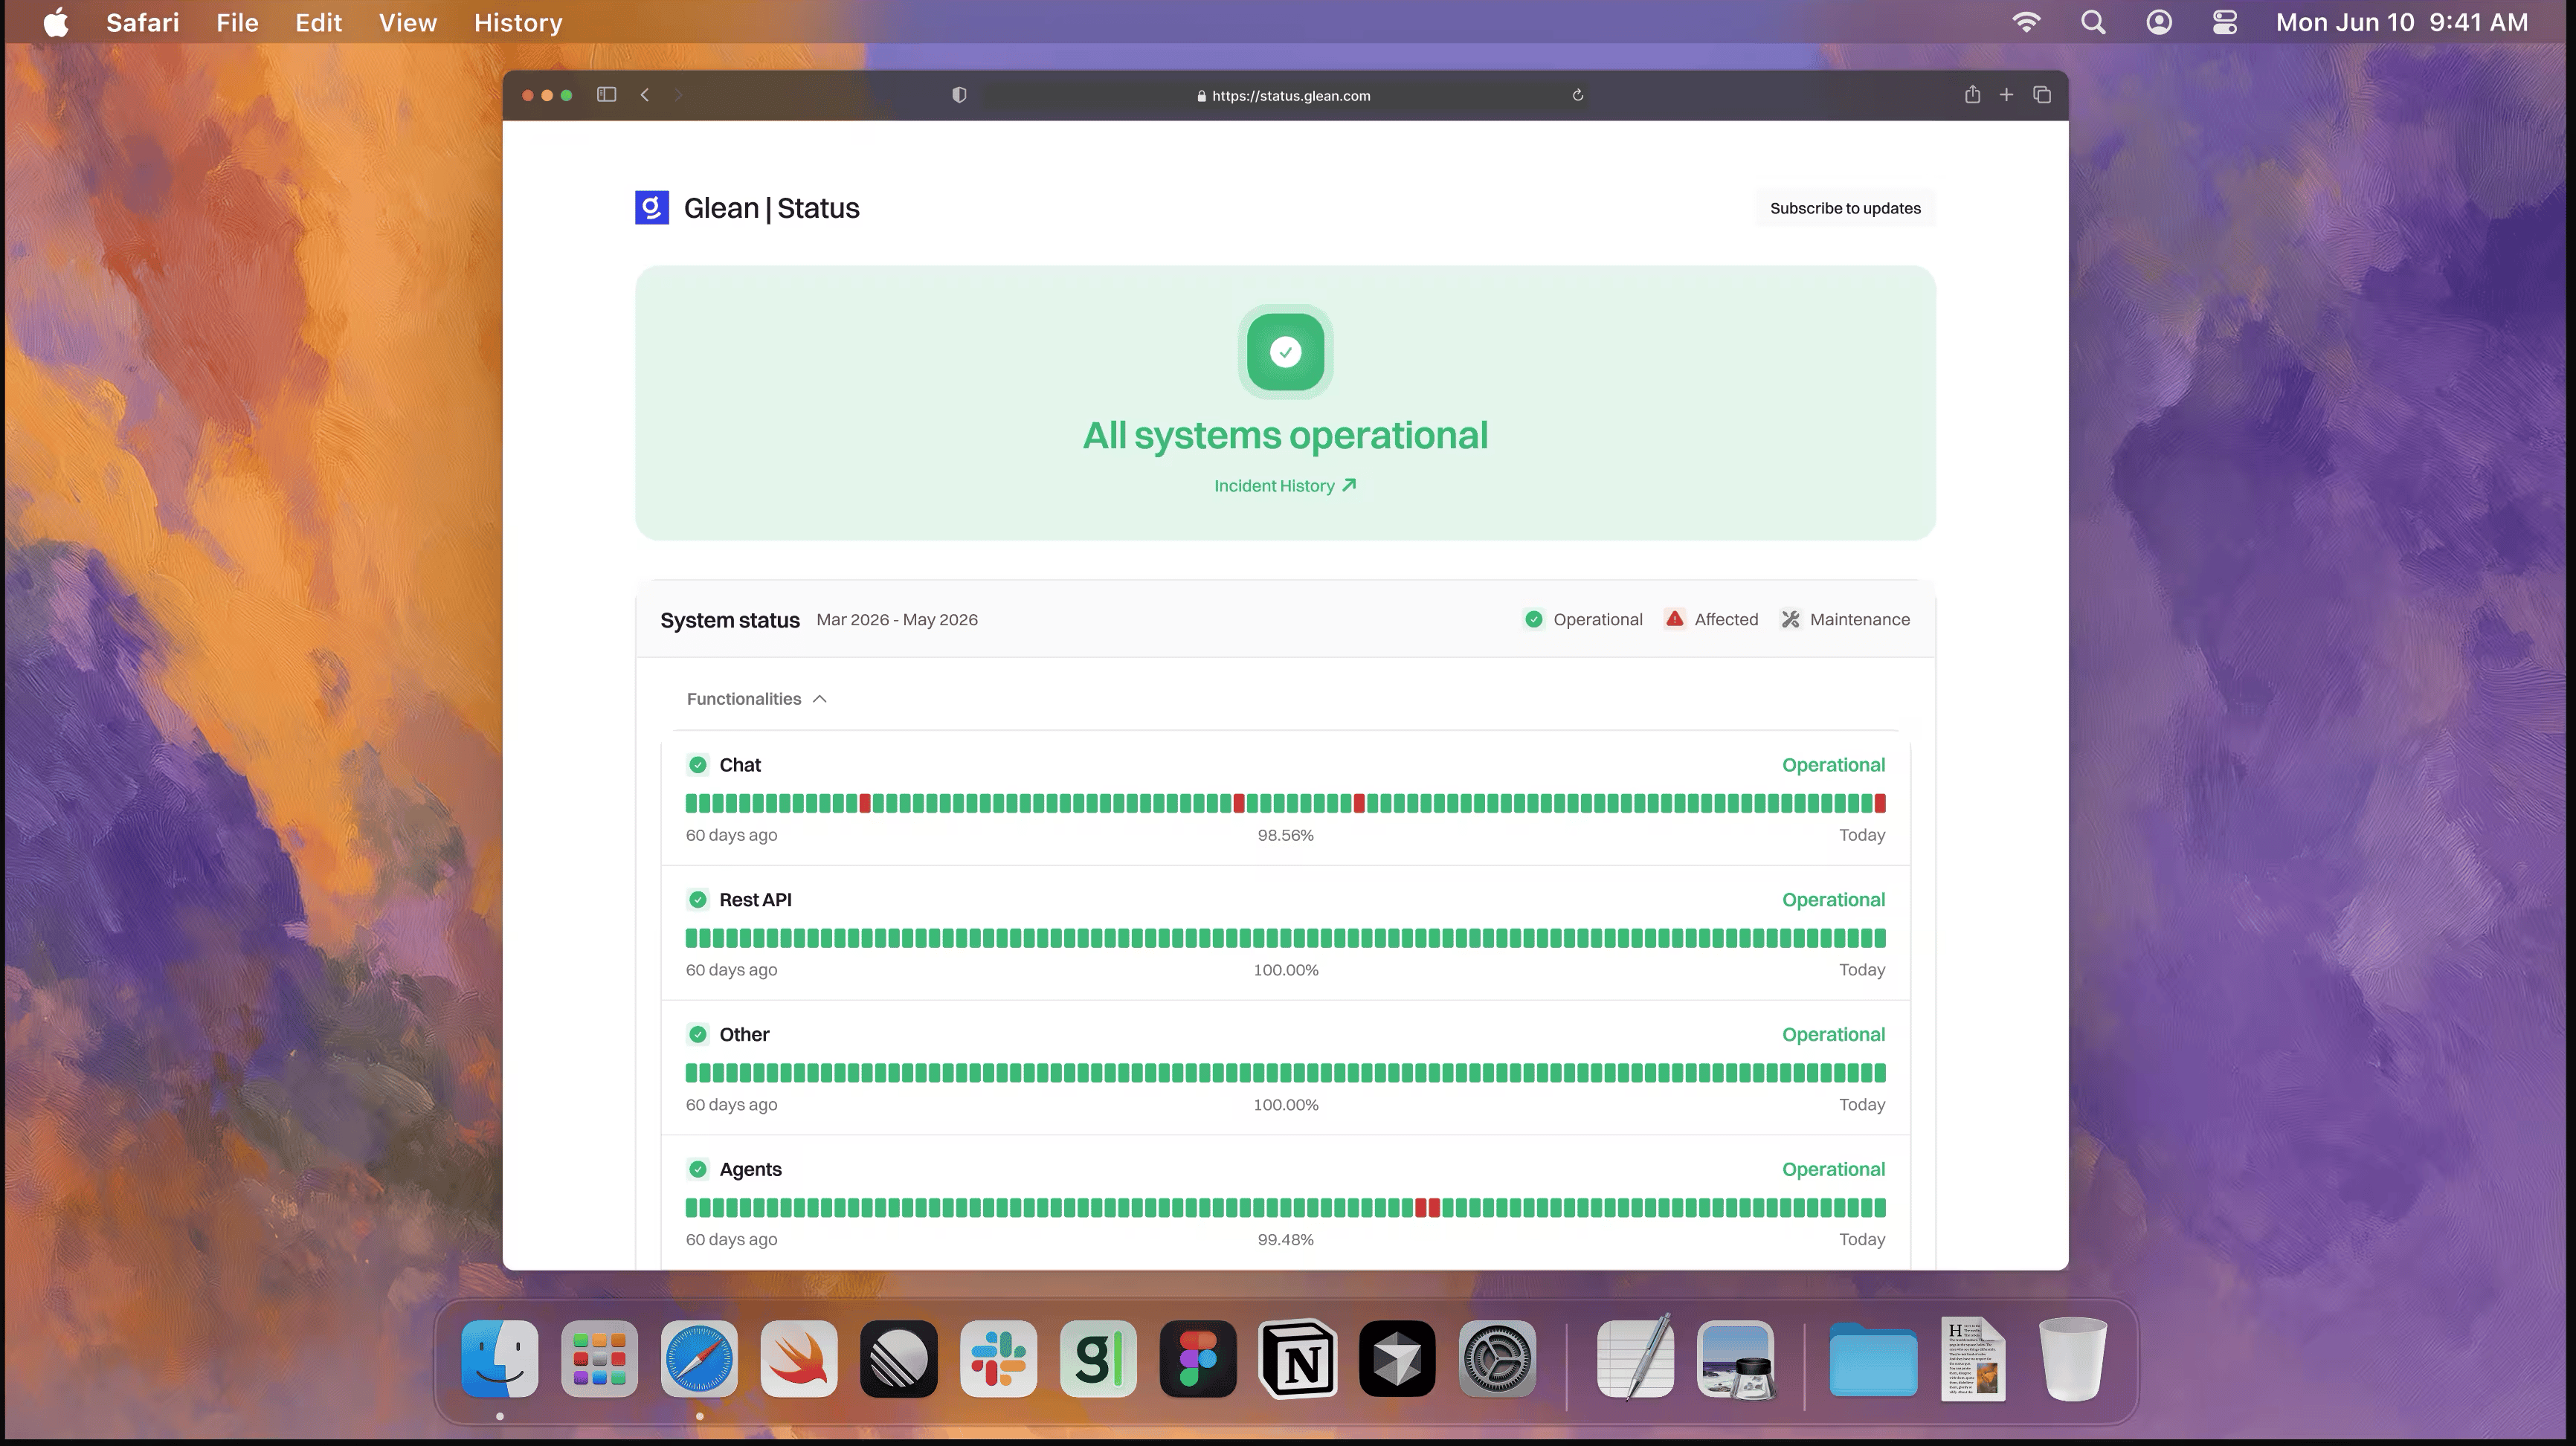
Task: Click the Glean logo icon
Action: 652,208
